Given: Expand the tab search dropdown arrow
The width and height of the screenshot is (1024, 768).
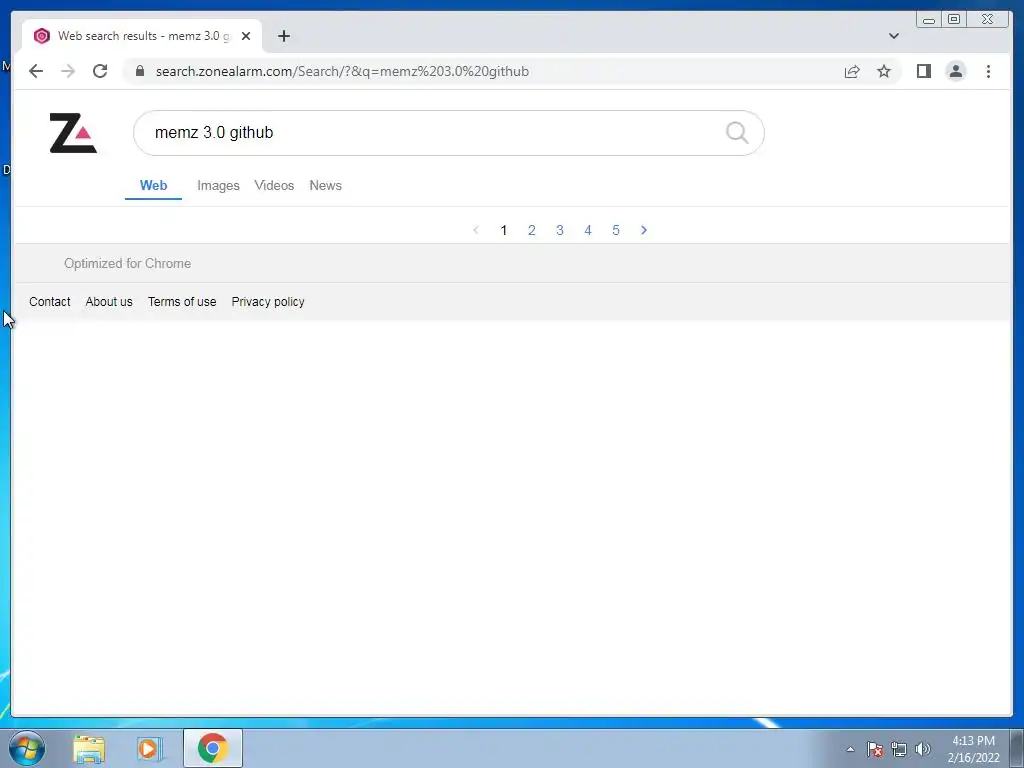Looking at the screenshot, I should click(893, 36).
